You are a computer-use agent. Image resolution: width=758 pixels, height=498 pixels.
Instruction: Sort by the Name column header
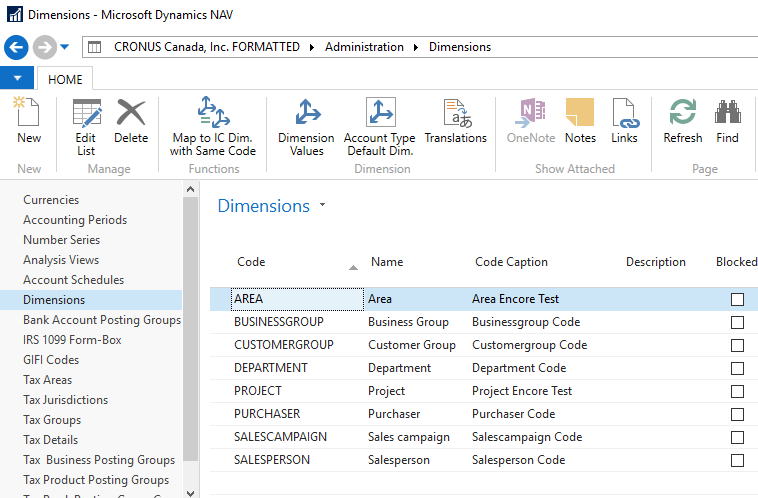click(387, 262)
